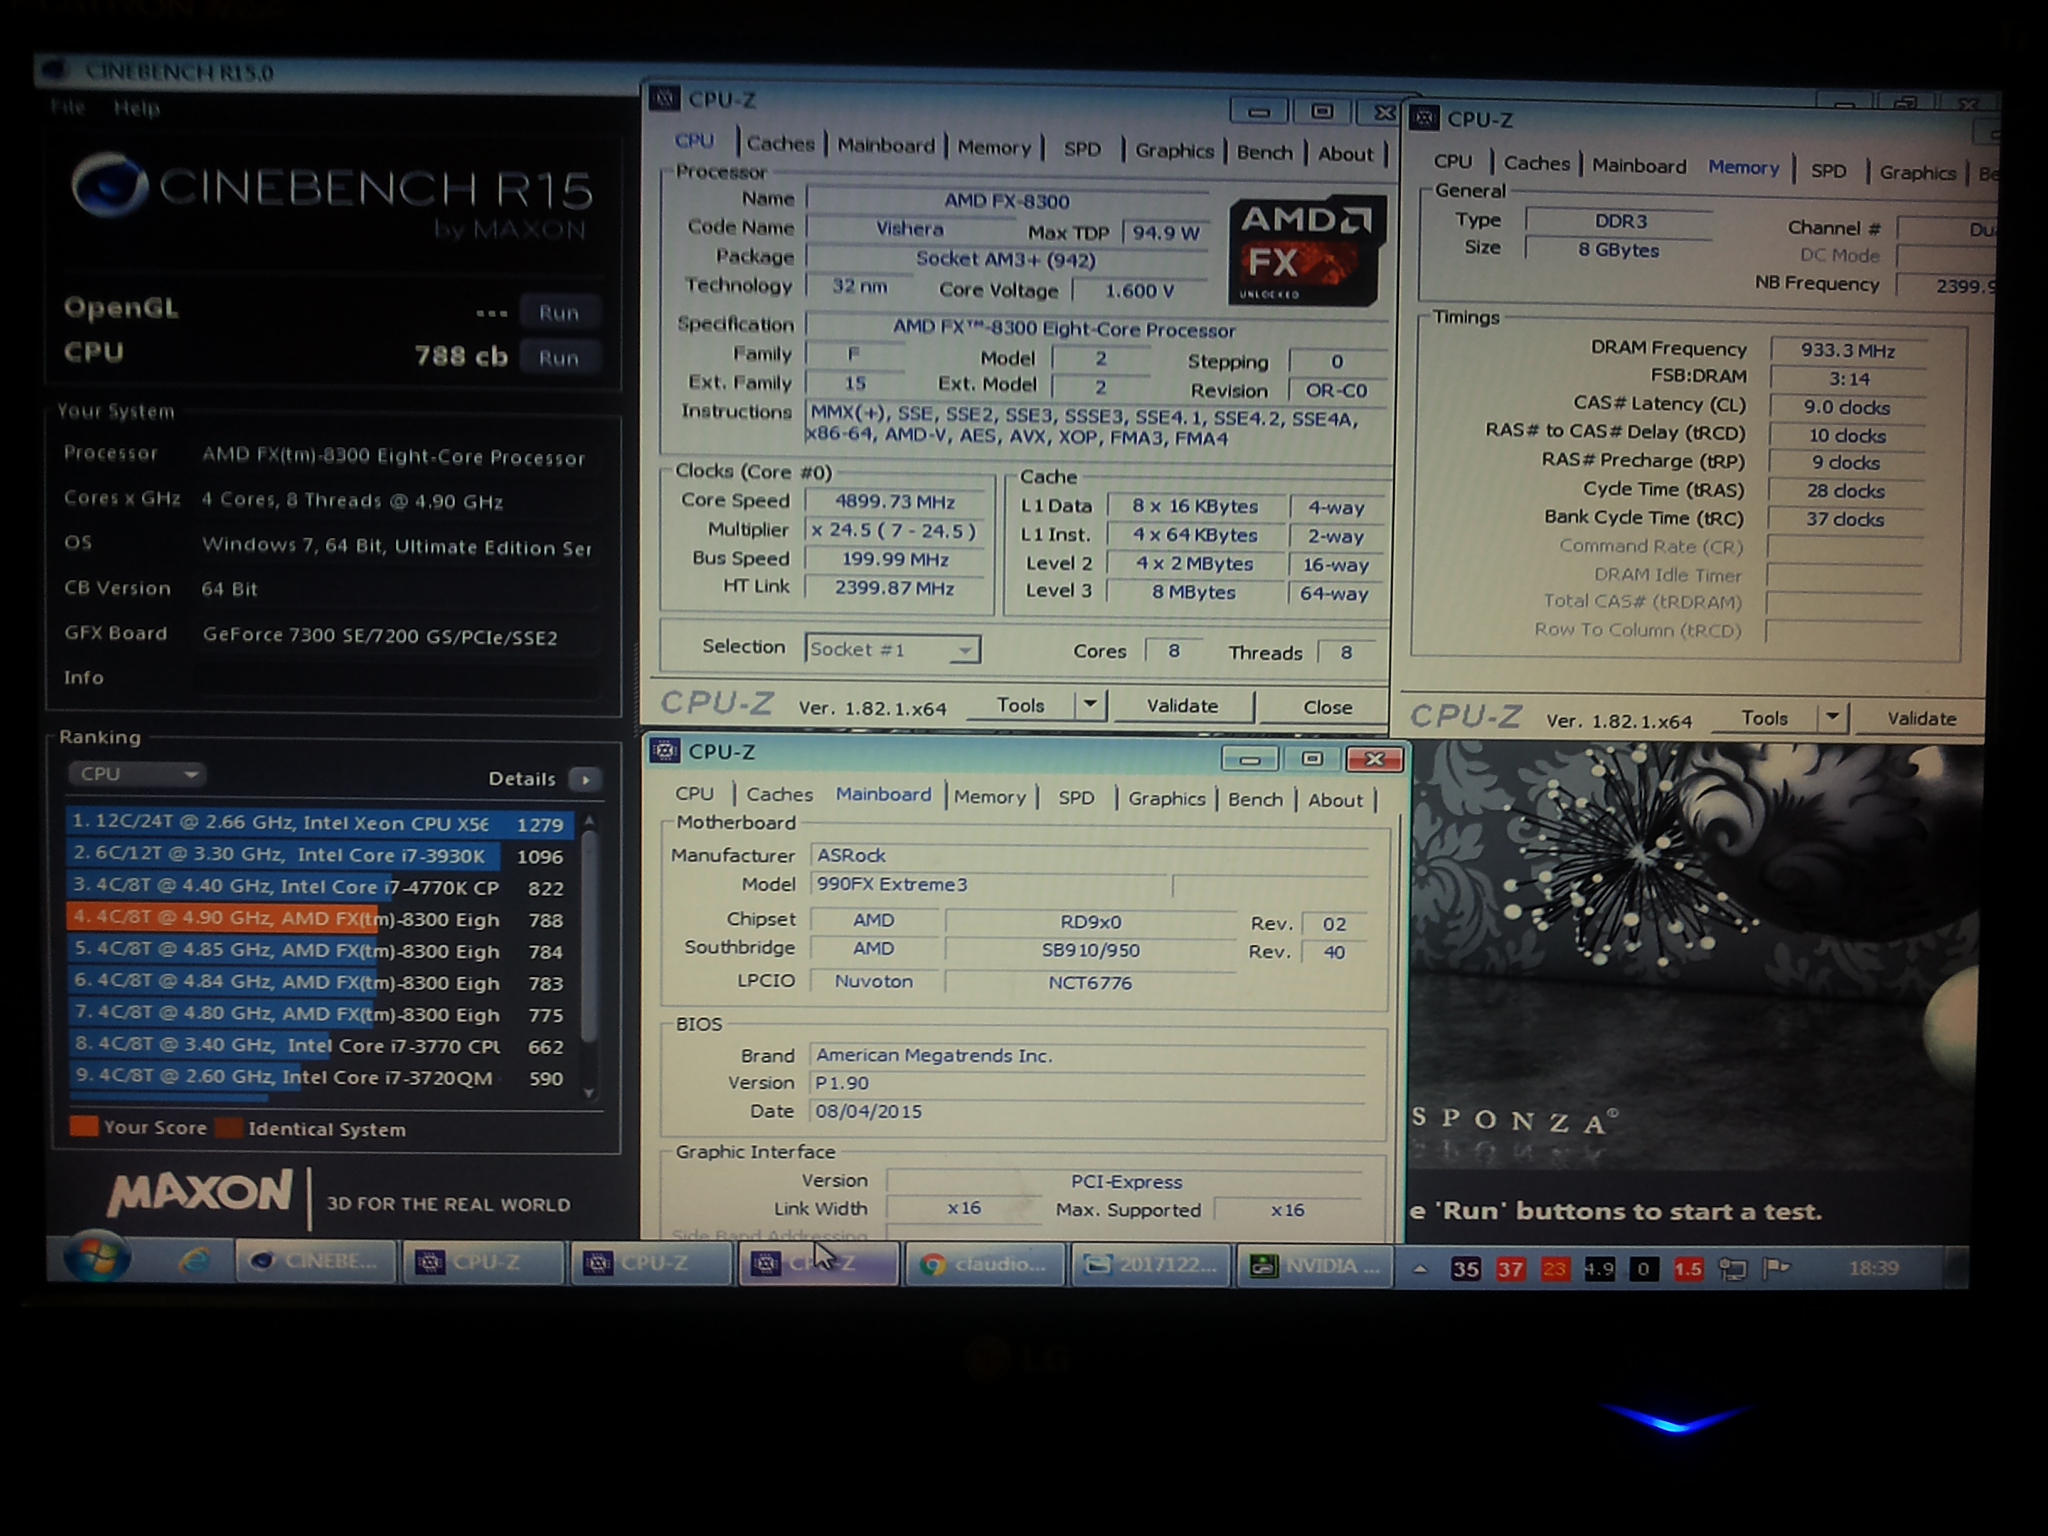Click Validate in CPU tab window

[1182, 706]
